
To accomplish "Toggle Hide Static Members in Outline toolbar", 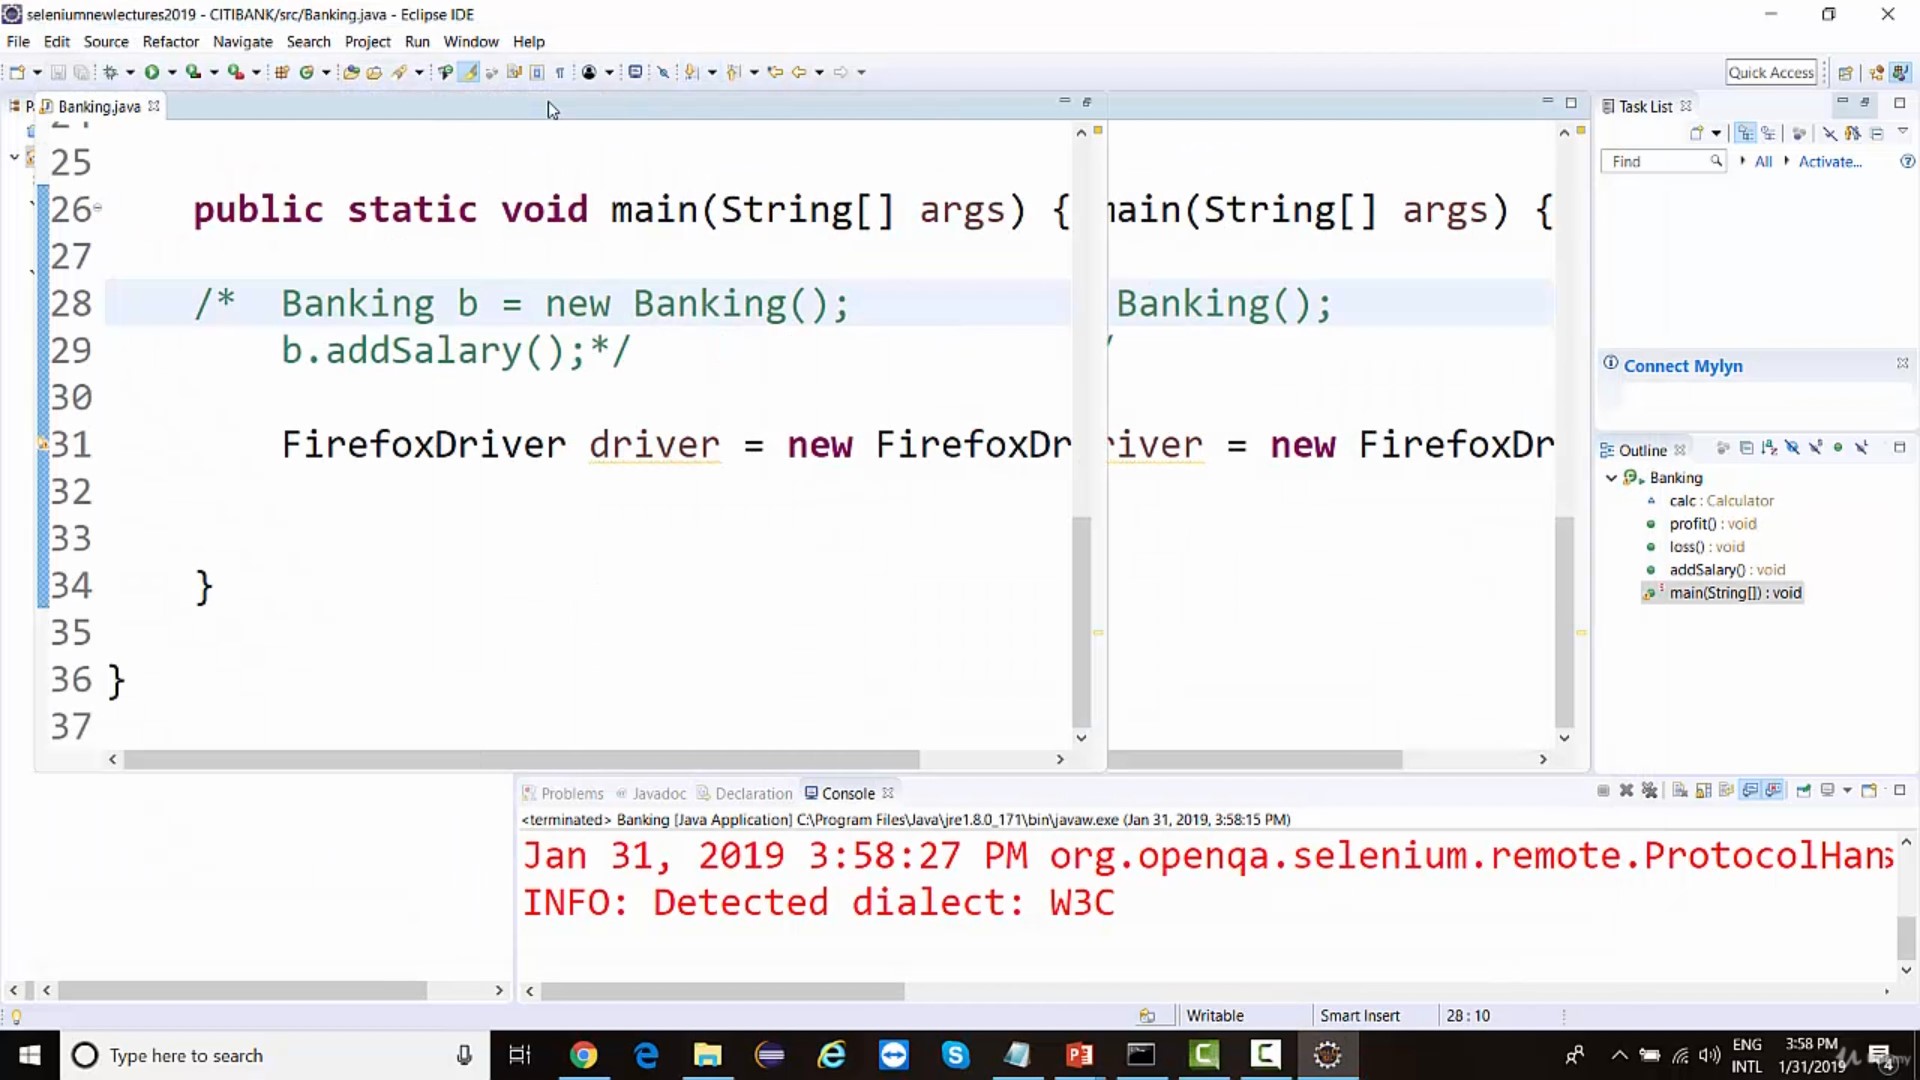I will (1815, 448).
